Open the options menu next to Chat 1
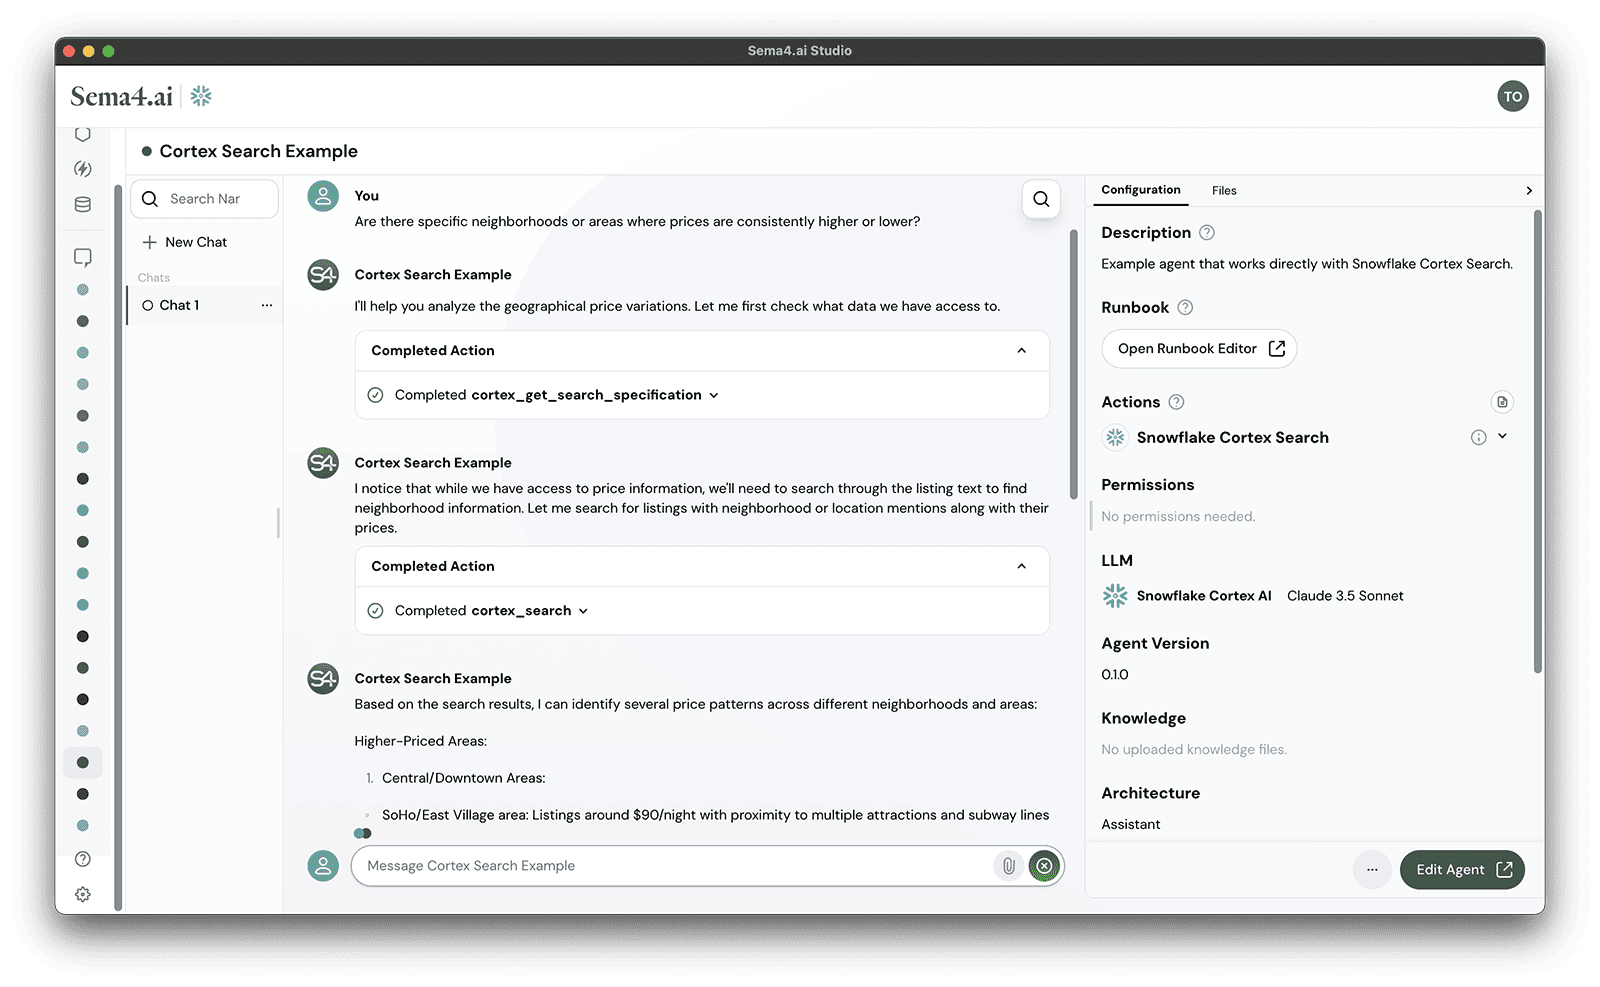 265,305
